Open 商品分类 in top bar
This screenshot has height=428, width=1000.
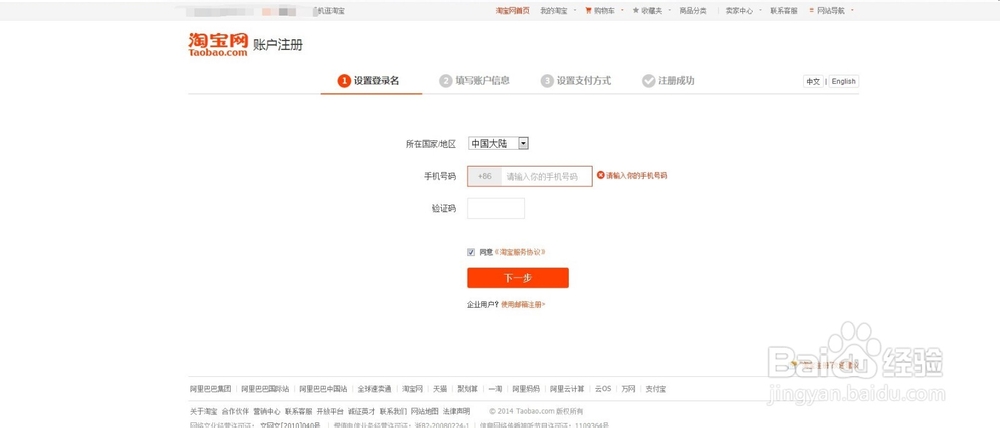693,11
